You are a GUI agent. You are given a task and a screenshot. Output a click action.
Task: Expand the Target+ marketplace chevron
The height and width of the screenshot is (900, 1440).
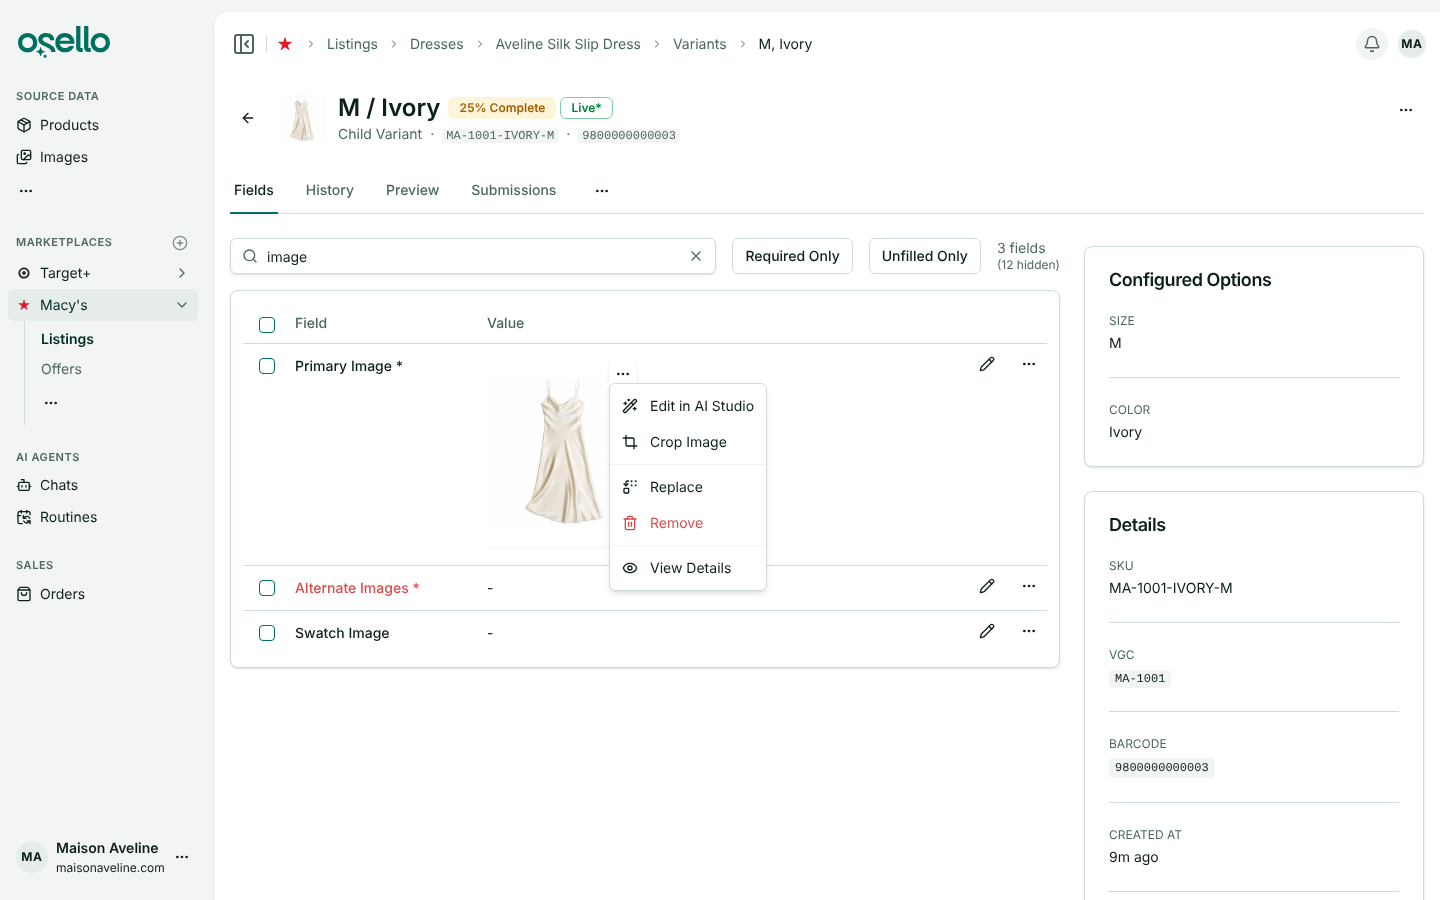(182, 273)
